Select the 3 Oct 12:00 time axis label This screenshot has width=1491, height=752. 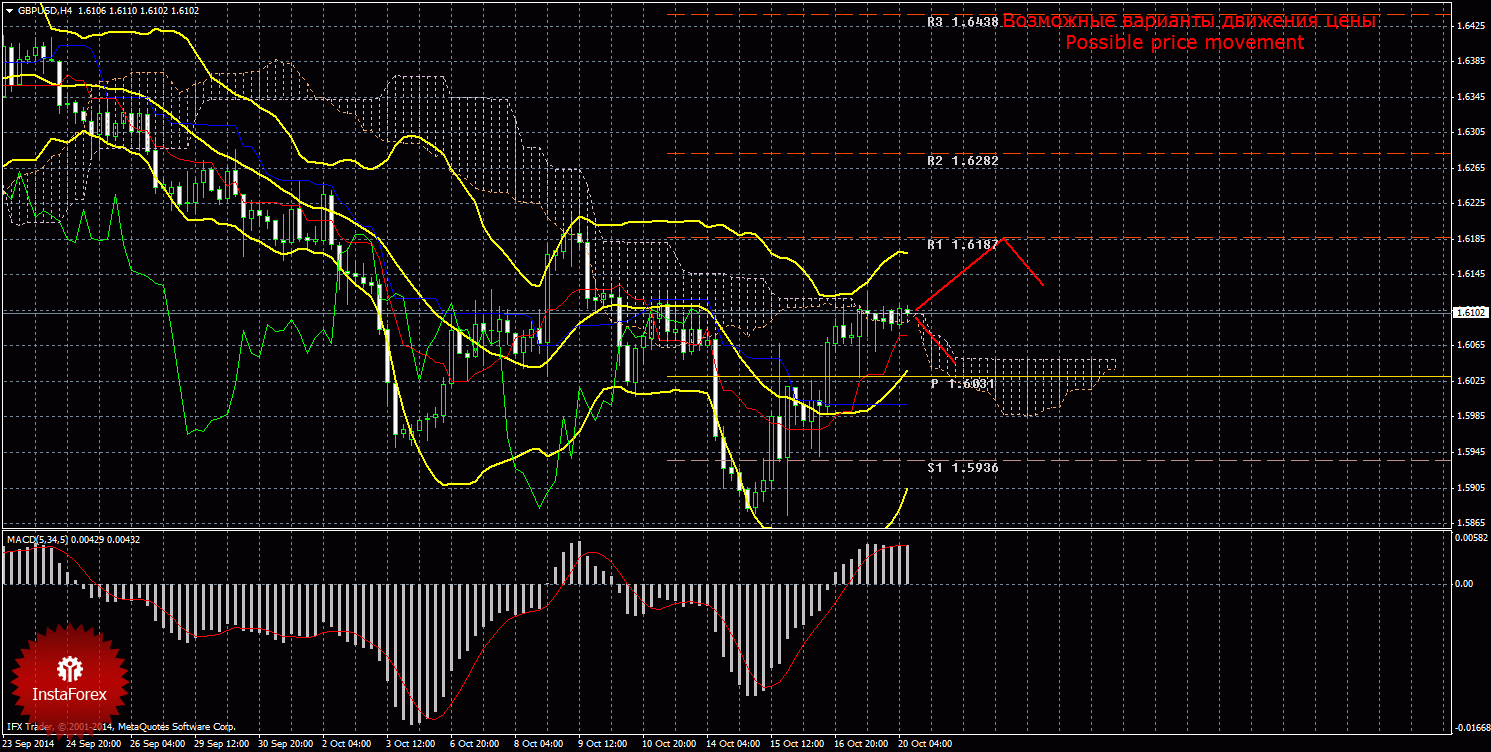click(x=413, y=744)
